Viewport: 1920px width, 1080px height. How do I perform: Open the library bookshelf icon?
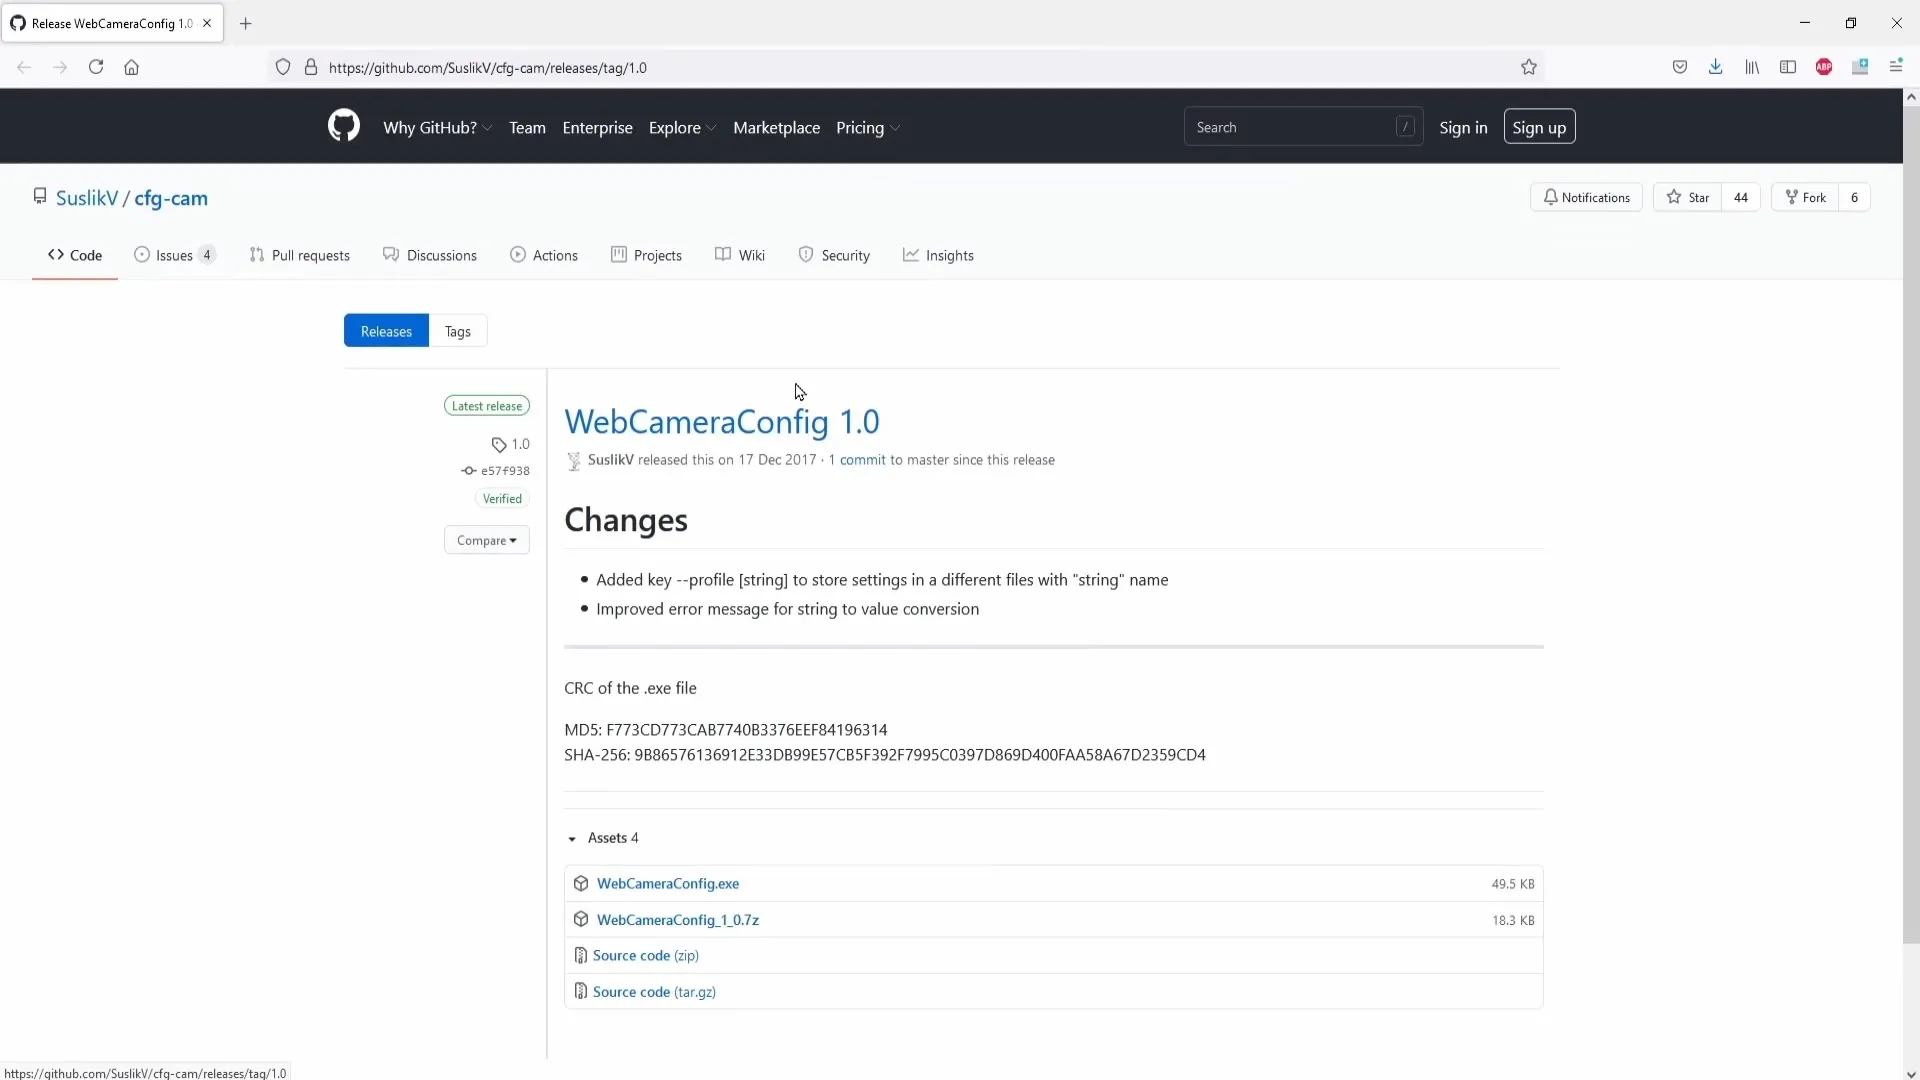pyautogui.click(x=1752, y=67)
